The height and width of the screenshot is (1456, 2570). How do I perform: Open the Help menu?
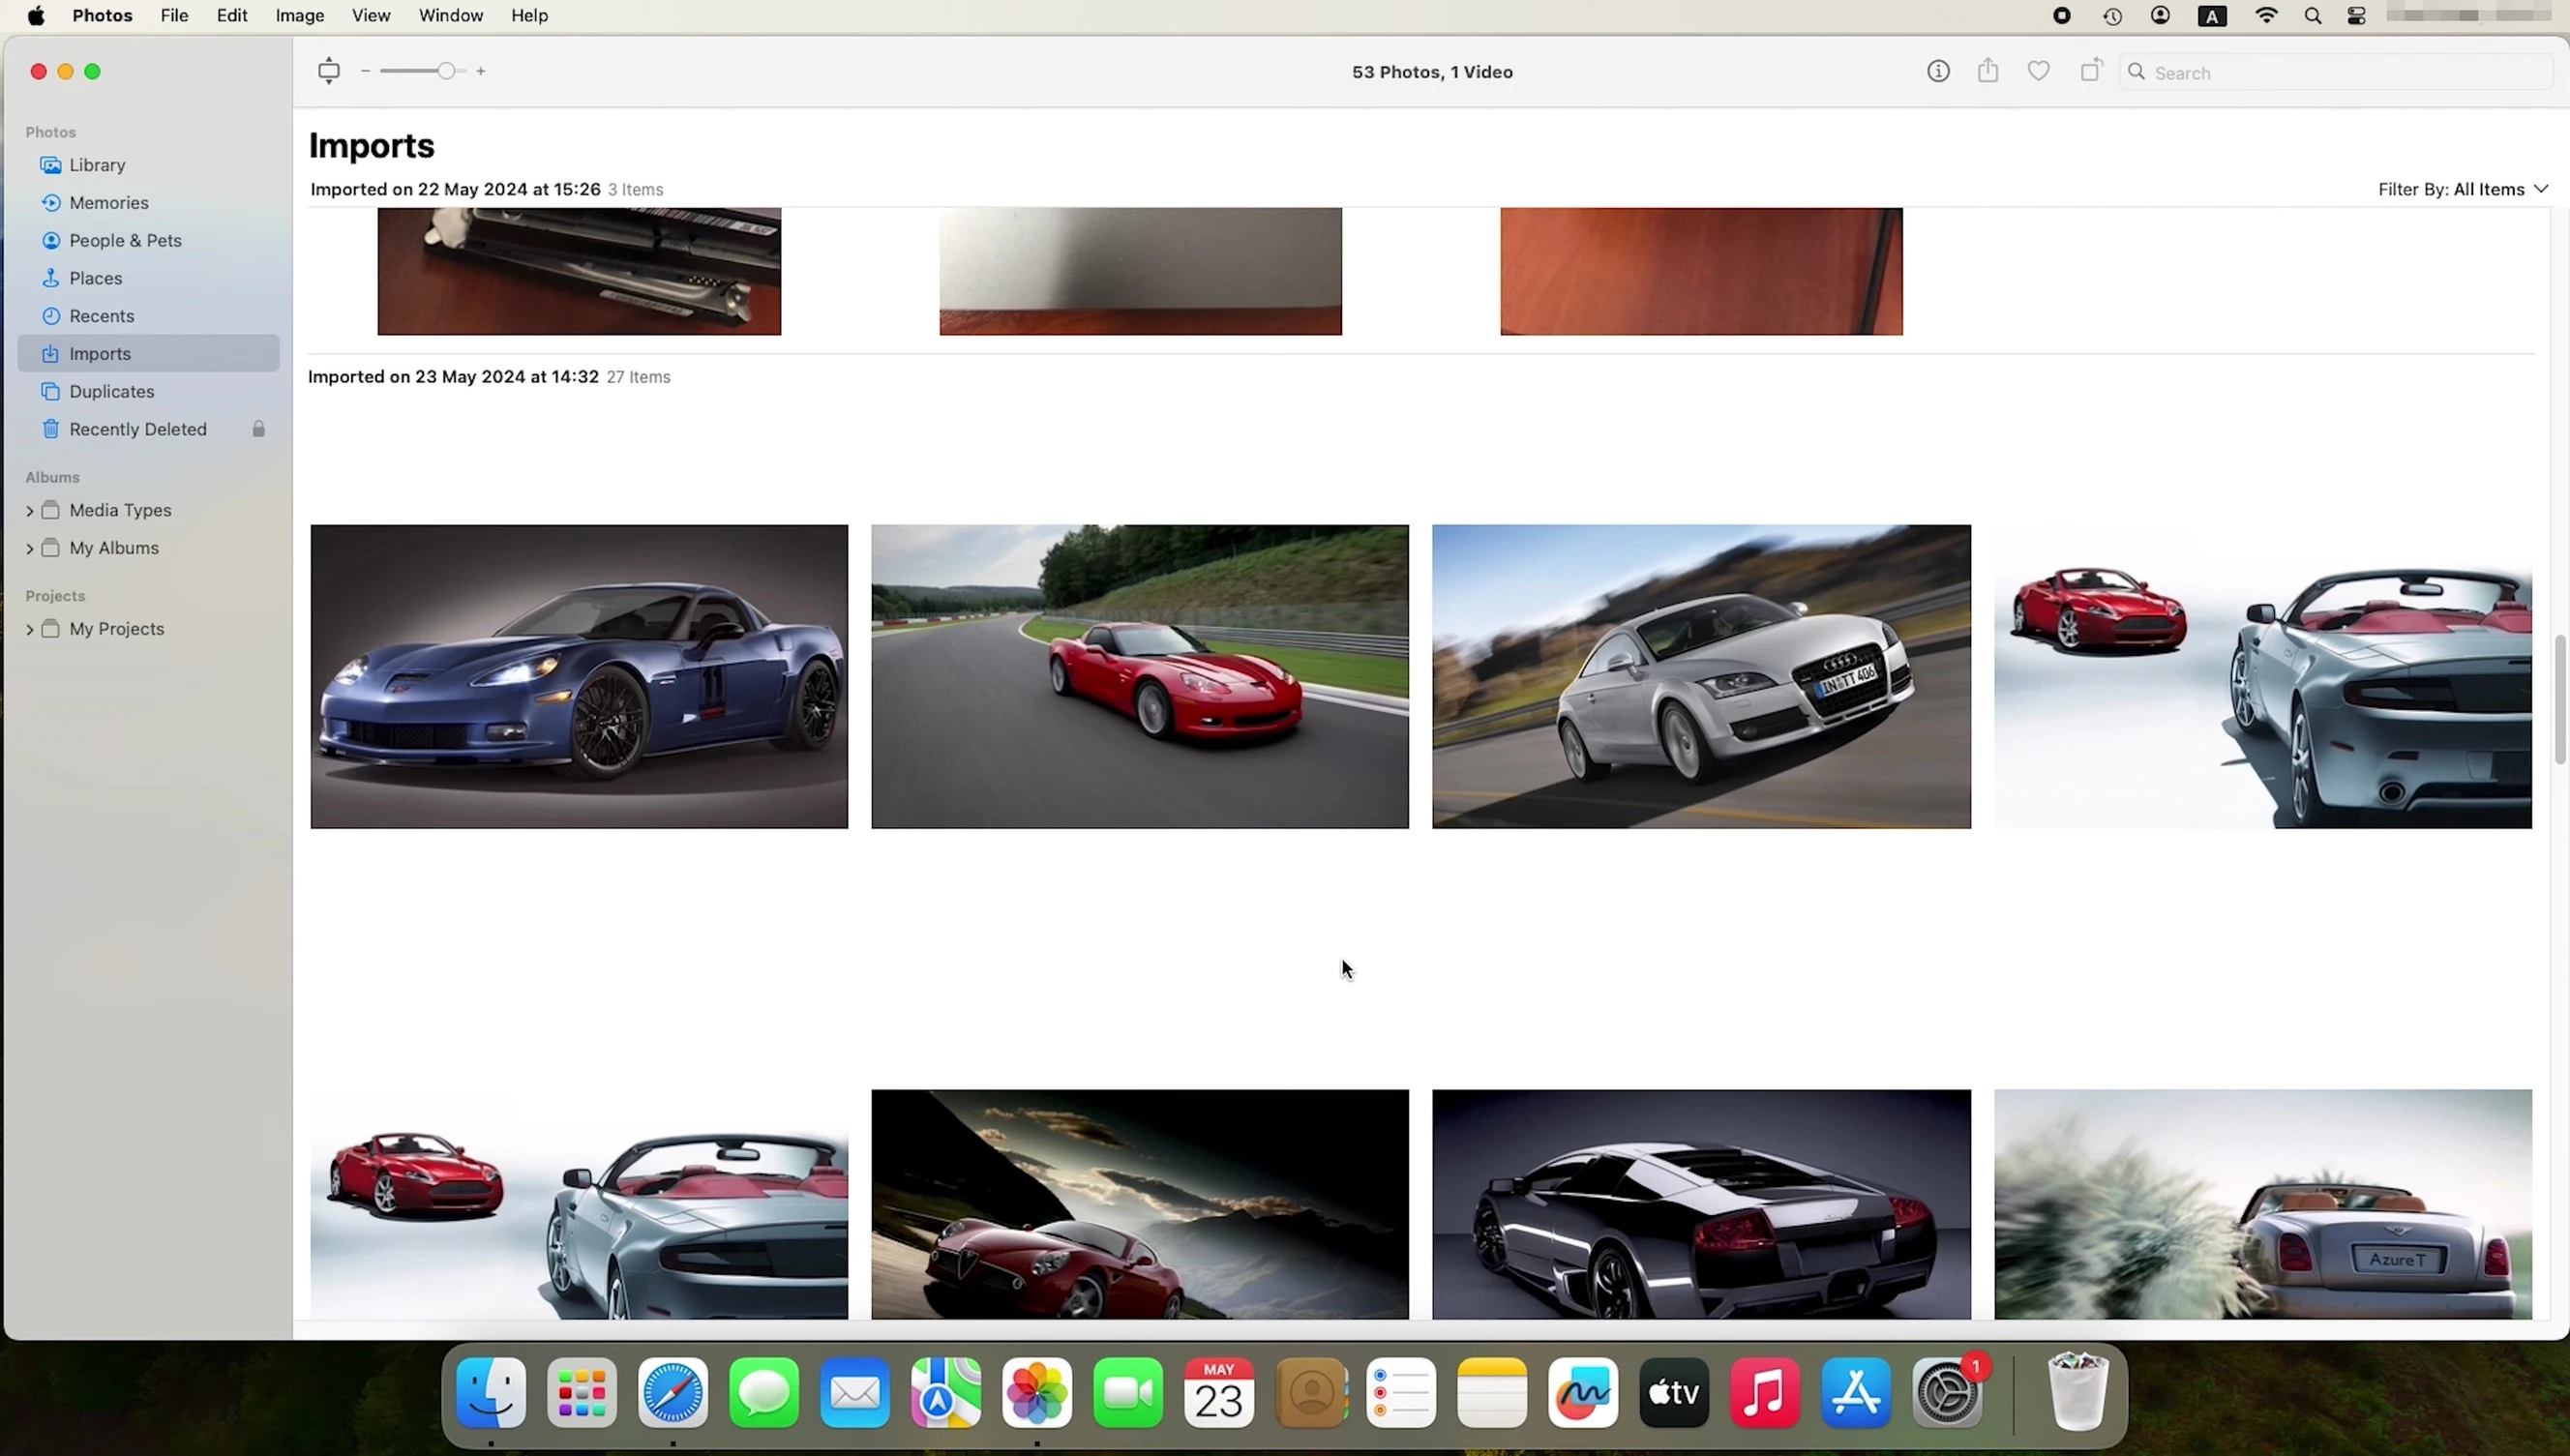pos(529,15)
